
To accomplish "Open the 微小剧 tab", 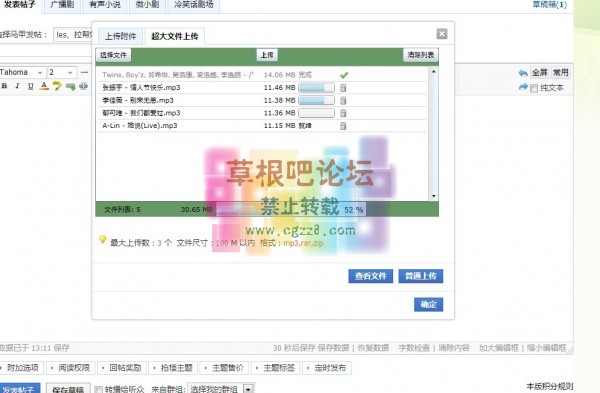I will 147,5.
